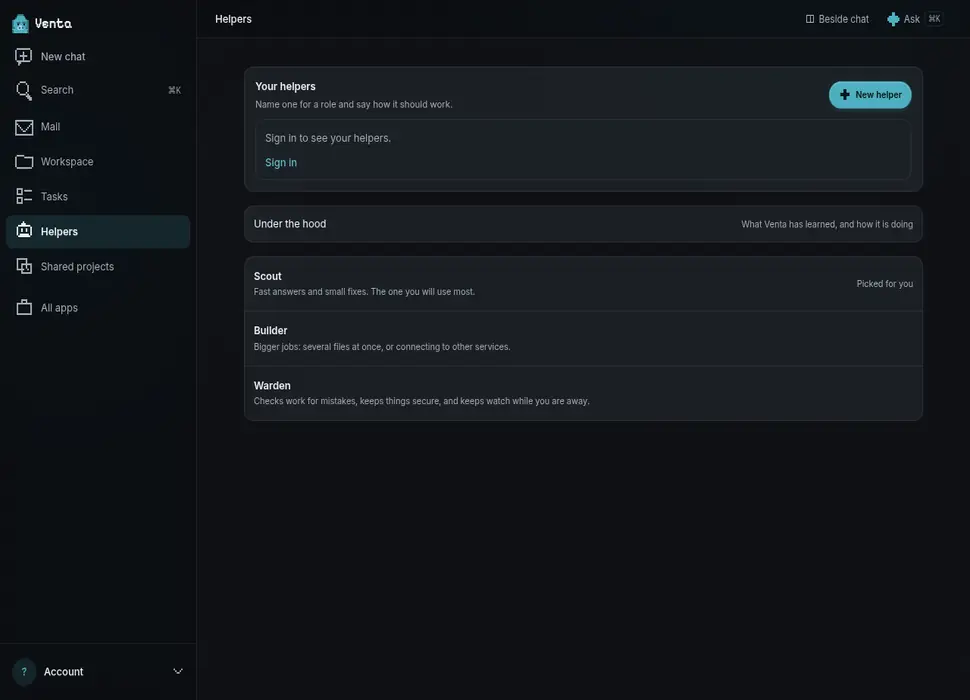Click "Sign in to see your helpers." text

(328, 139)
